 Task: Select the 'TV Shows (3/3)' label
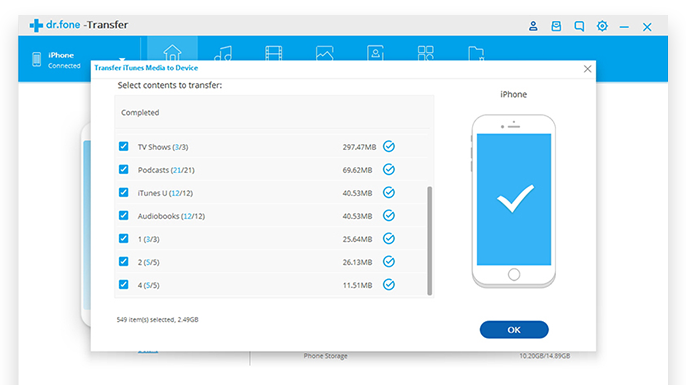point(163,147)
